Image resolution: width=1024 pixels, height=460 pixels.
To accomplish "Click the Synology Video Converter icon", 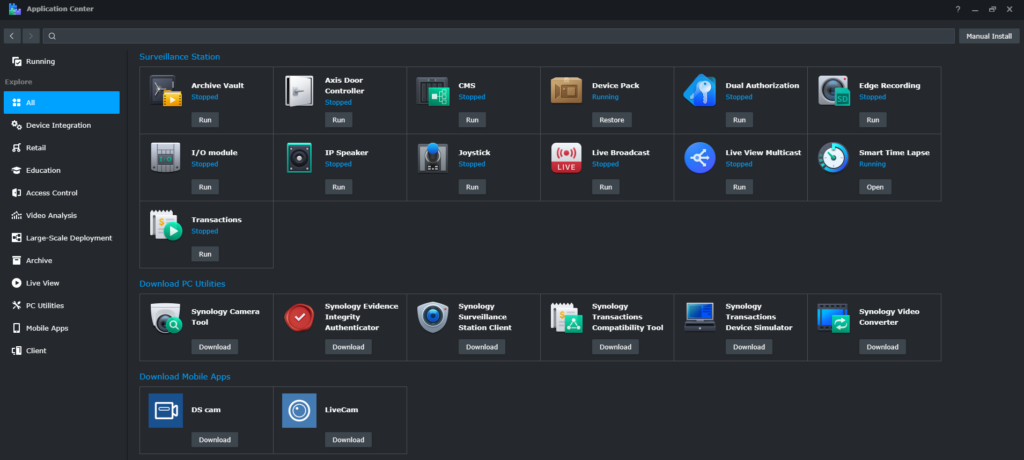I will 833,318.
